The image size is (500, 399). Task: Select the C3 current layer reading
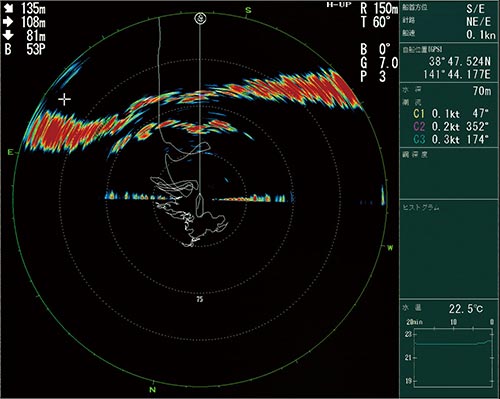451,139
